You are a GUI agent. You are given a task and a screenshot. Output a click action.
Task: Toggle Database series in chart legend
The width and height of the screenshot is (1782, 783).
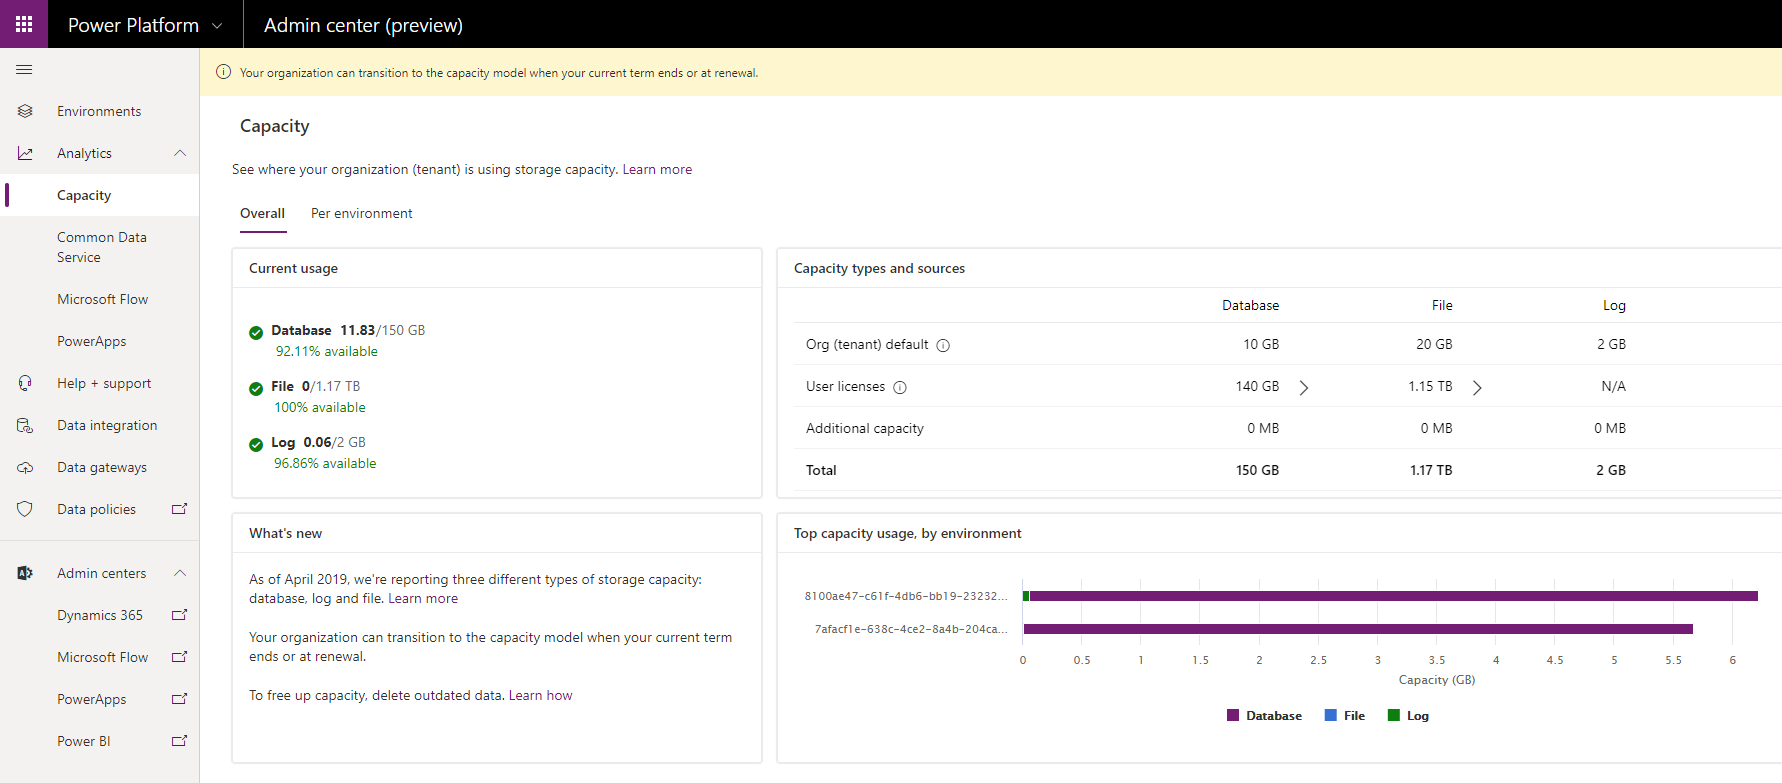tap(1264, 716)
